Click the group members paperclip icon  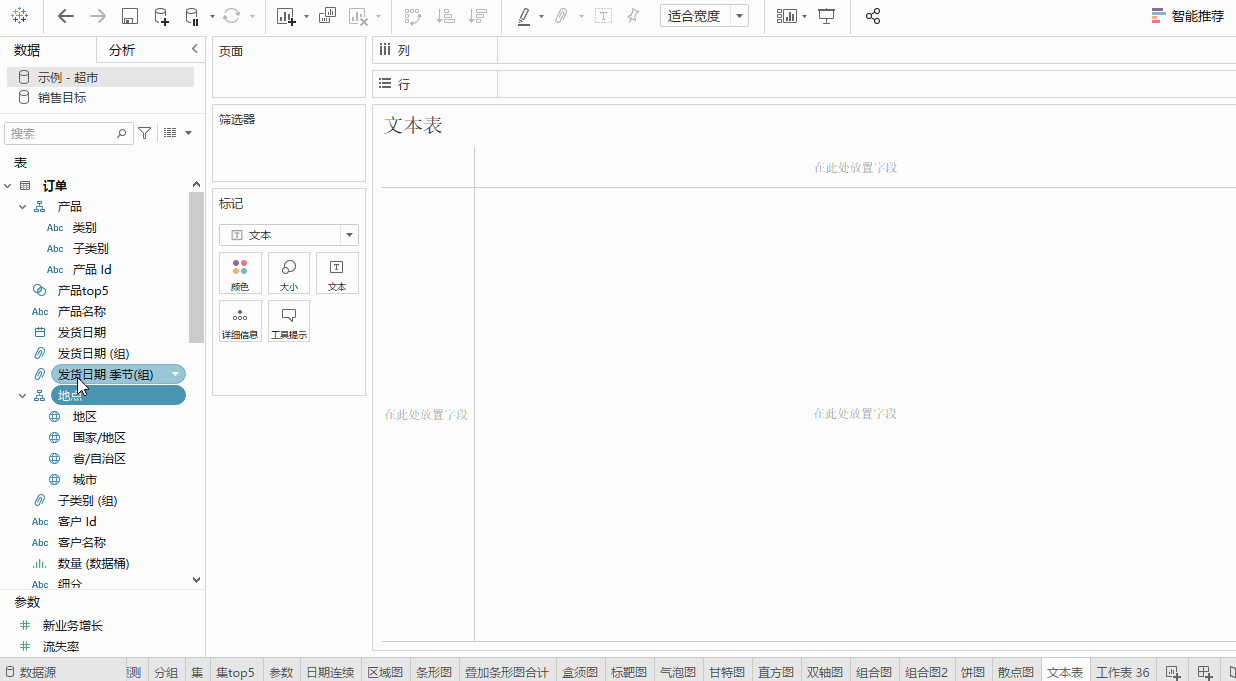pyautogui.click(x=562, y=16)
